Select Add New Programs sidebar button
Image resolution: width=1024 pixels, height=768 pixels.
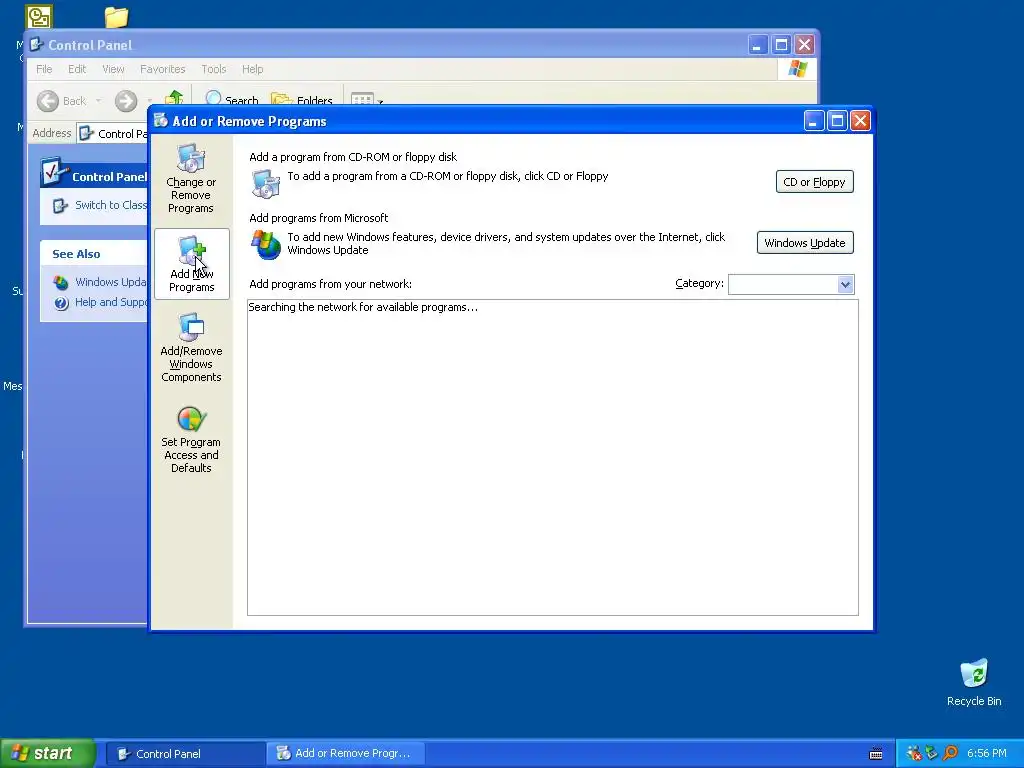pyautogui.click(x=192, y=264)
